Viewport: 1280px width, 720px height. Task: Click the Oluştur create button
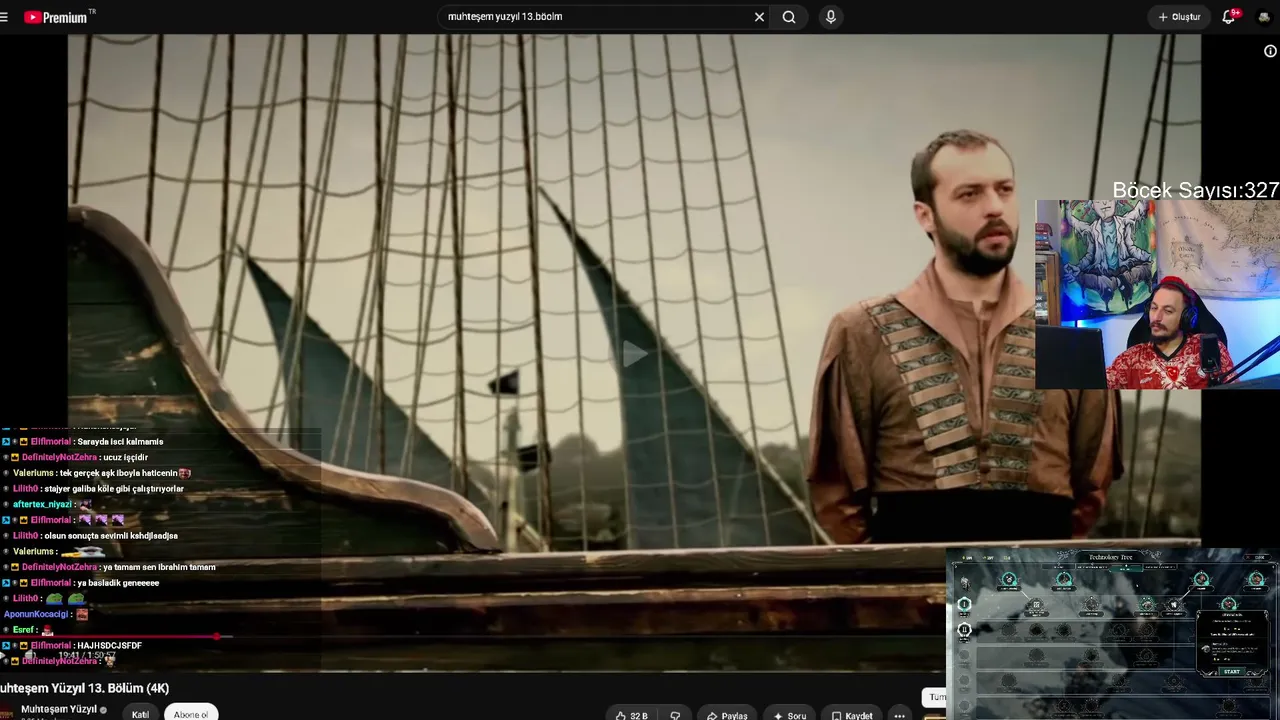pyautogui.click(x=1179, y=17)
